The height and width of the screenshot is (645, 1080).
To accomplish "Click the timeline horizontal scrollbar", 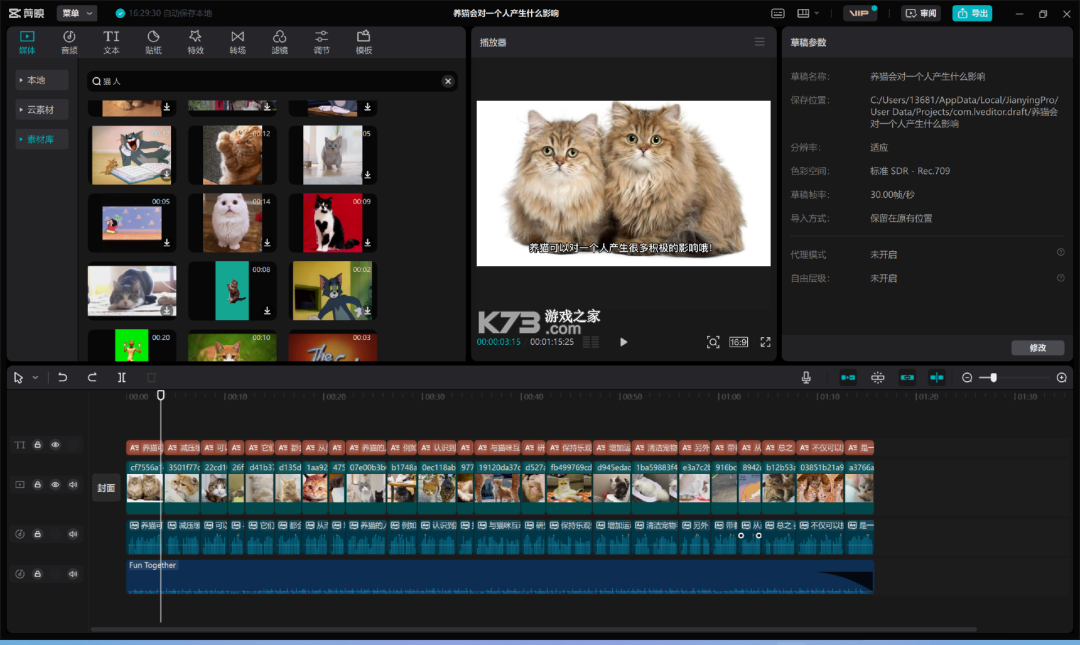I will (x=534, y=629).
